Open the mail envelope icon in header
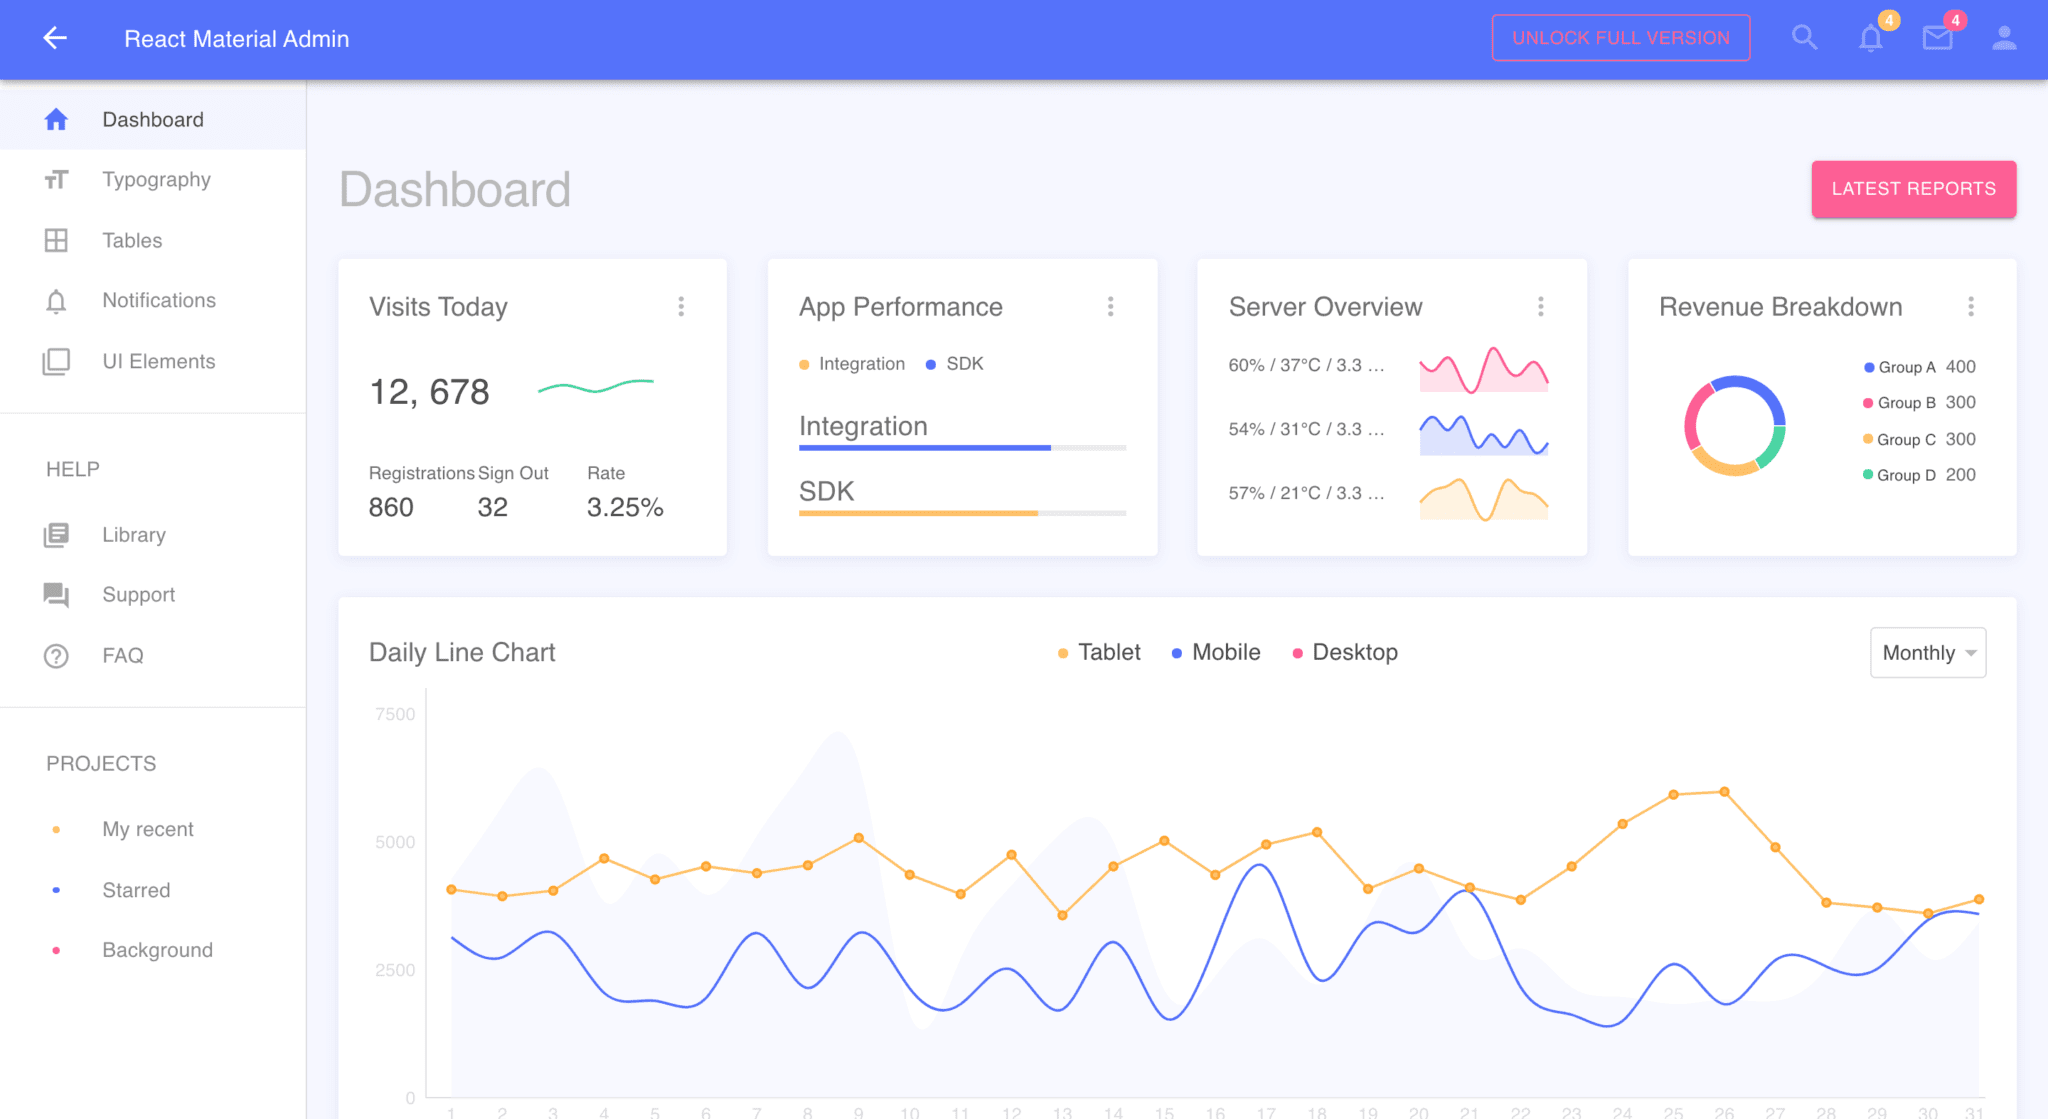Screen dimensions: 2048x1119 1937,39
